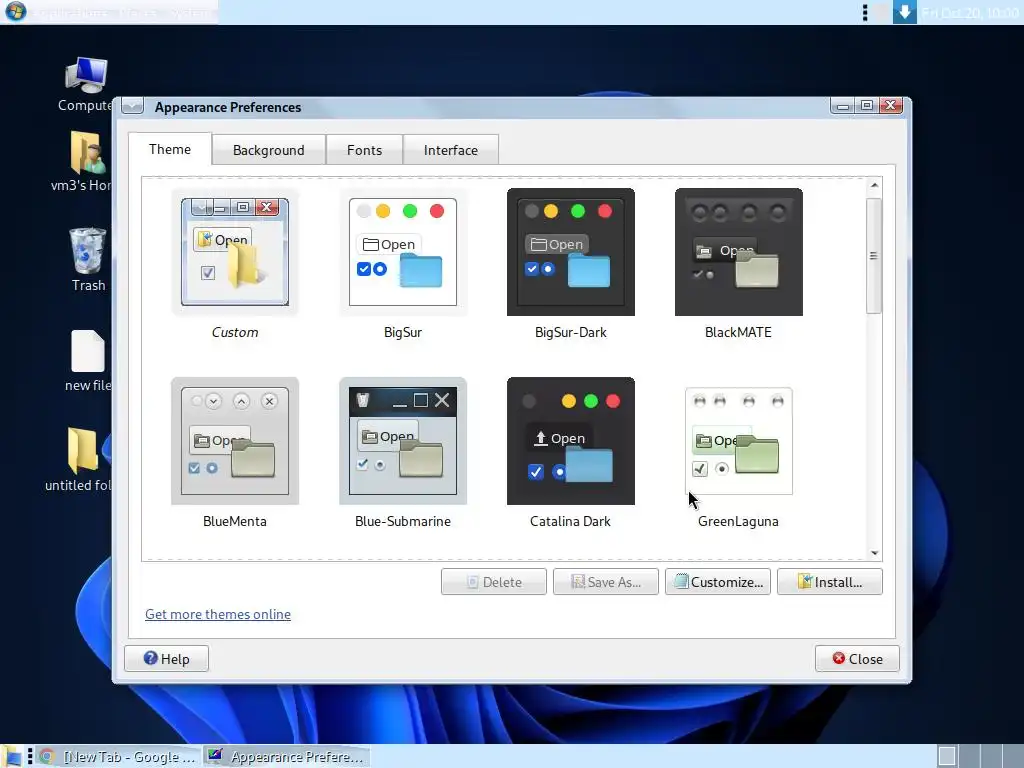
Task: Open the start menu orb in the top panel
Action: [x=16, y=12]
